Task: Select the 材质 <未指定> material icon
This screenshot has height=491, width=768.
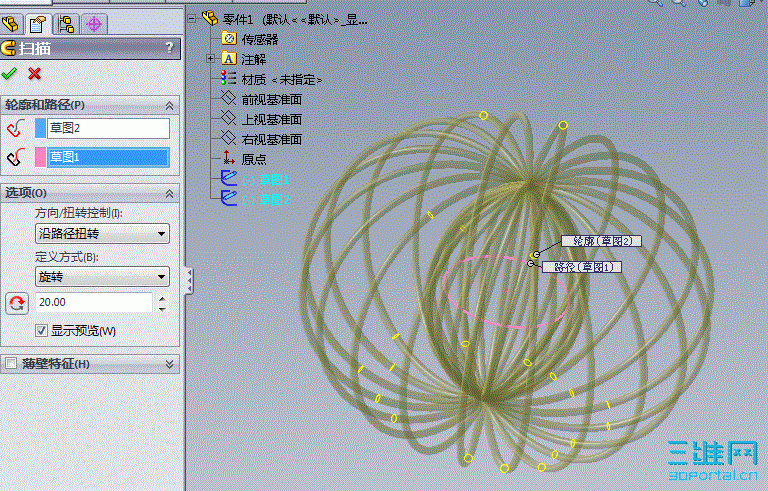Action: coord(228,78)
